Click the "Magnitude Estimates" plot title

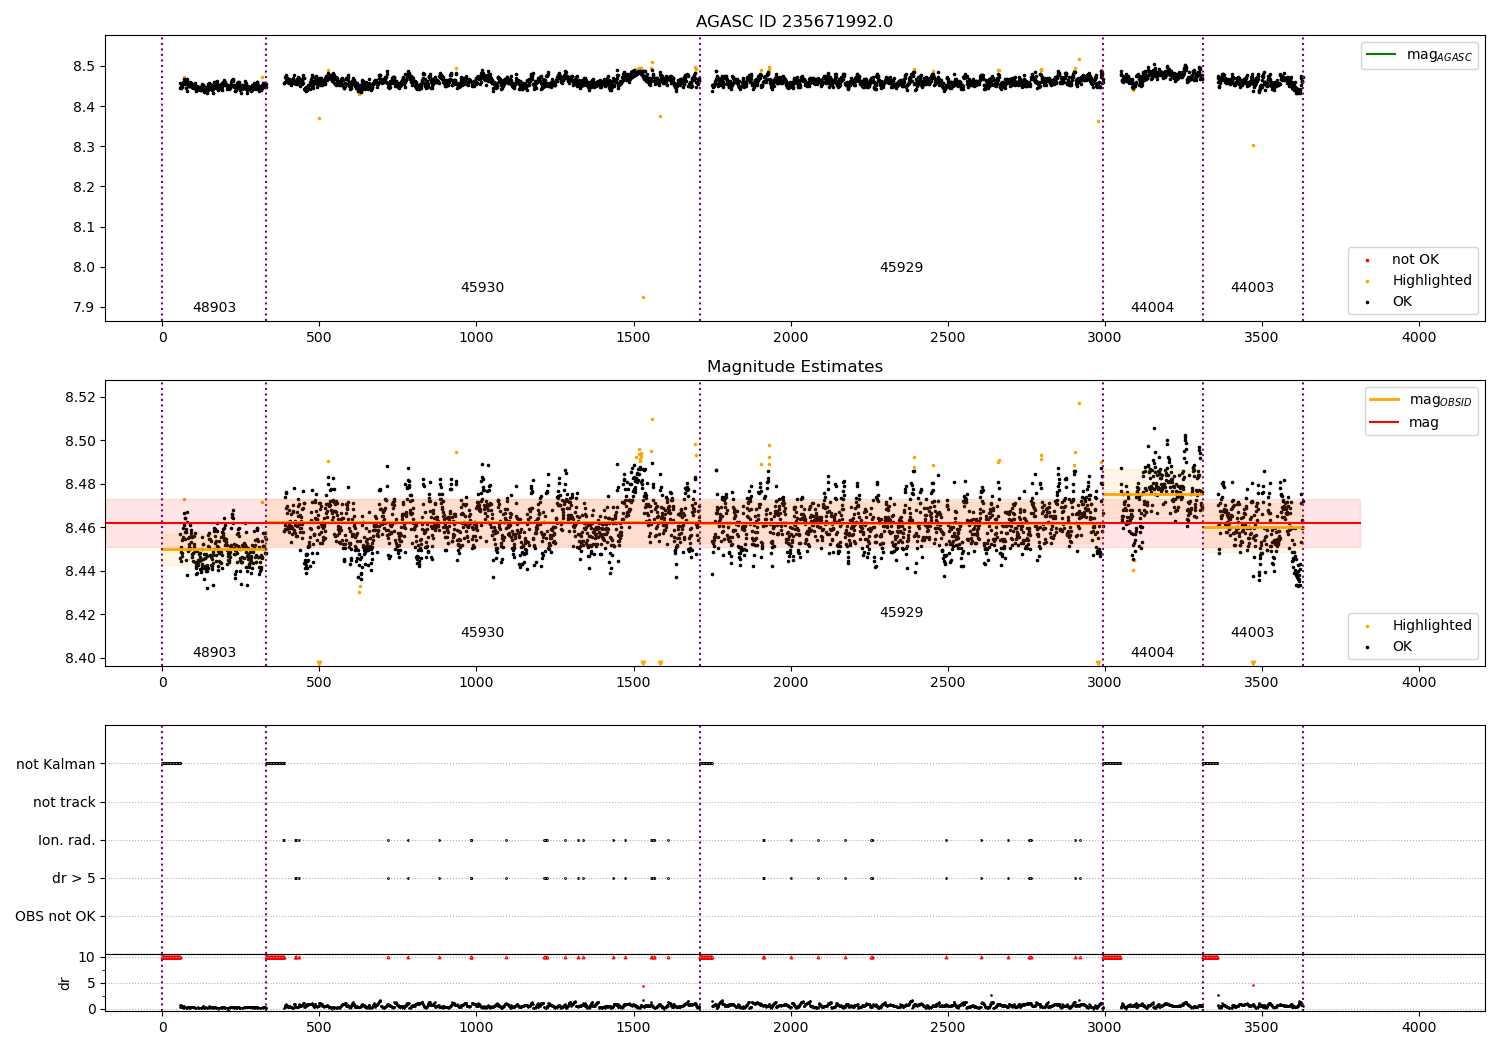point(794,367)
